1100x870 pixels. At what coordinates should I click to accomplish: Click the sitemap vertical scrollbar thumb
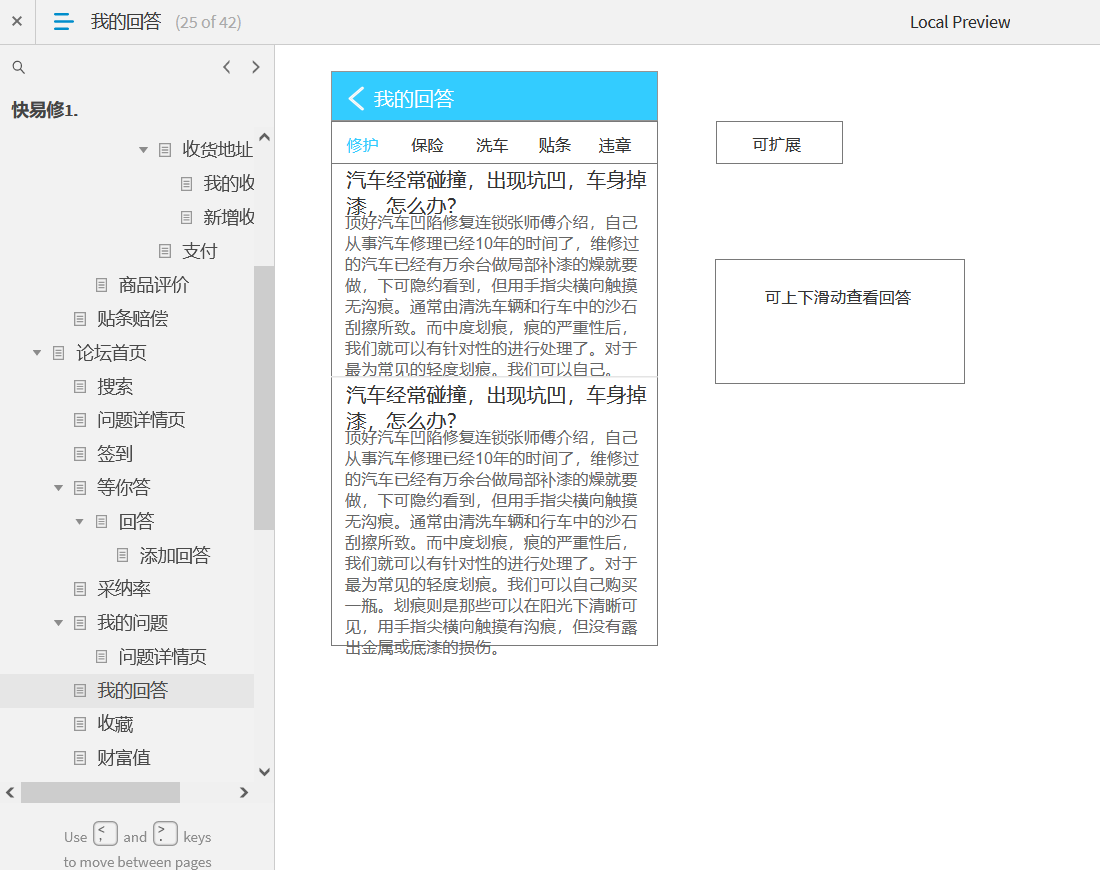pyautogui.click(x=264, y=398)
